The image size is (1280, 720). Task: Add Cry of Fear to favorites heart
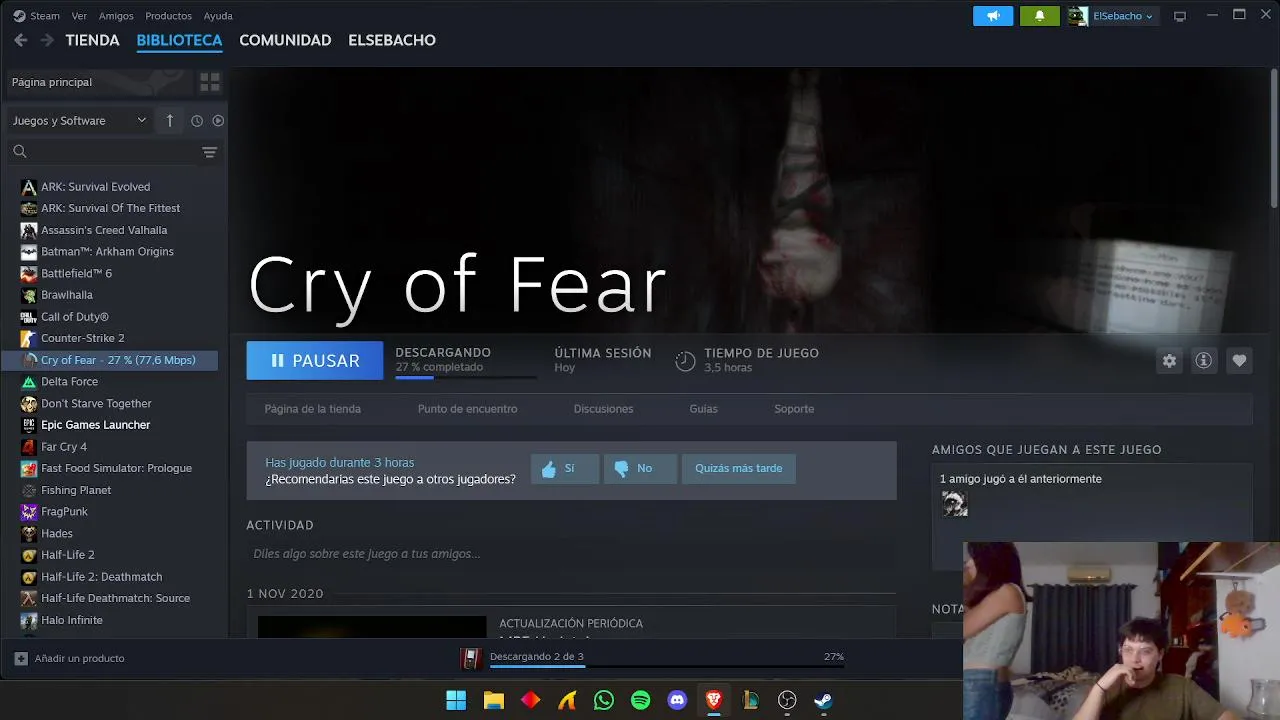(x=1239, y=361)
